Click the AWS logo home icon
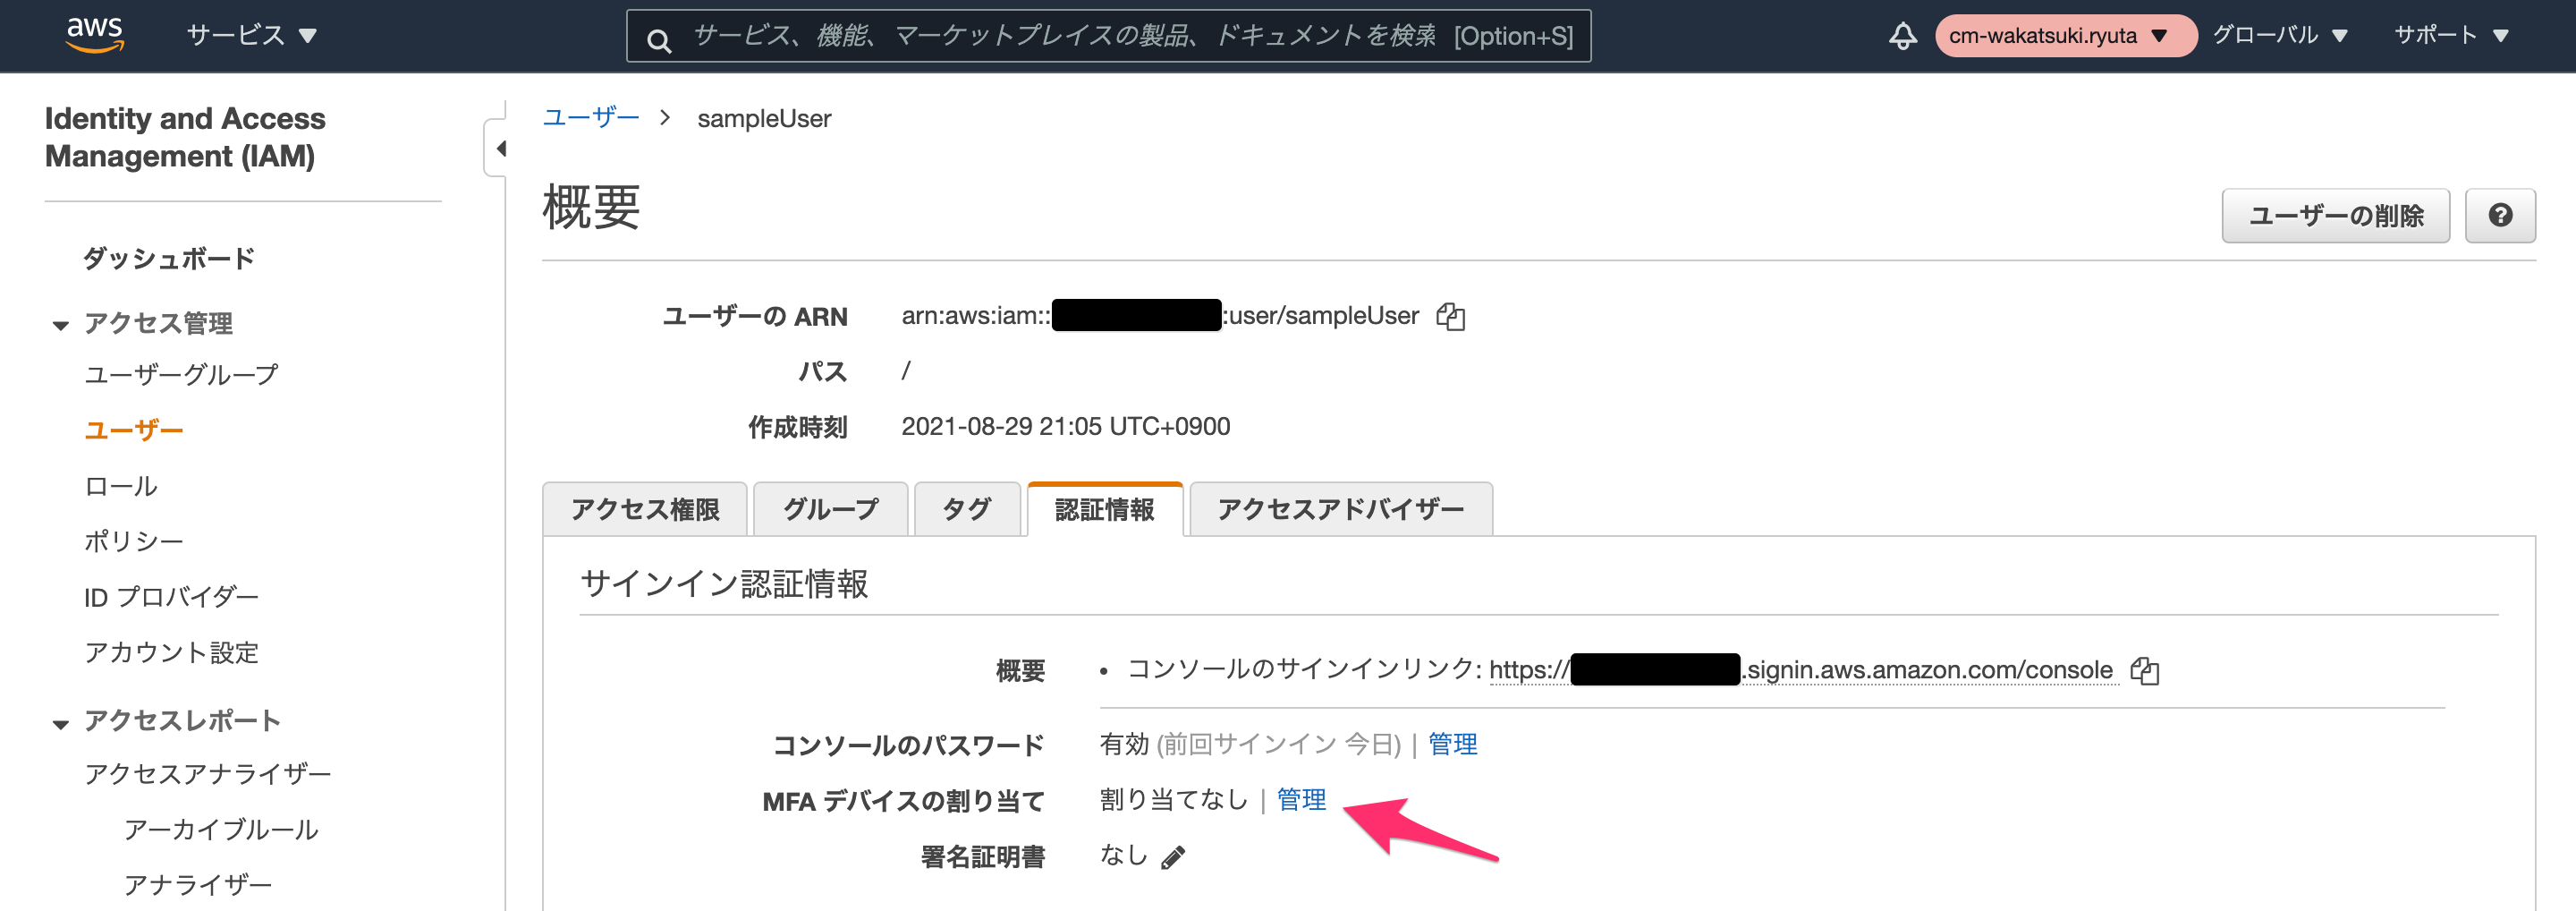 [x=95, y=35]
